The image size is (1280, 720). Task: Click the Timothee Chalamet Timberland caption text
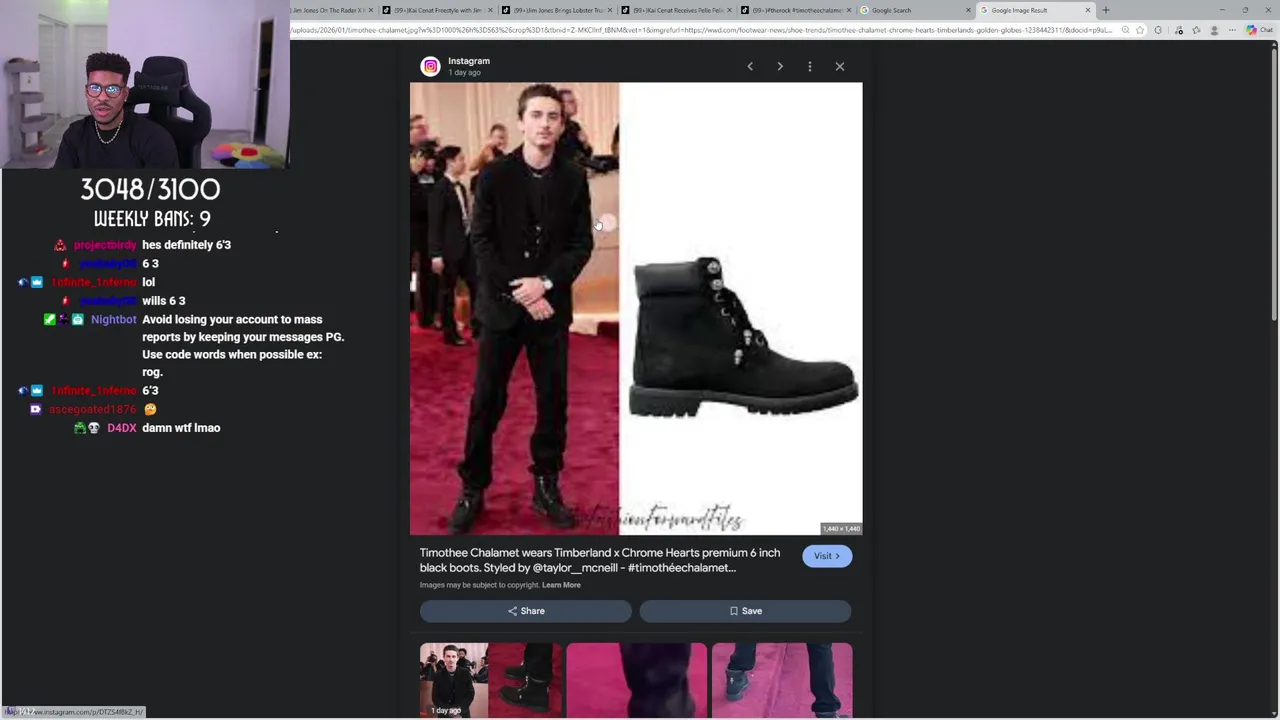[x=600, y=560]
